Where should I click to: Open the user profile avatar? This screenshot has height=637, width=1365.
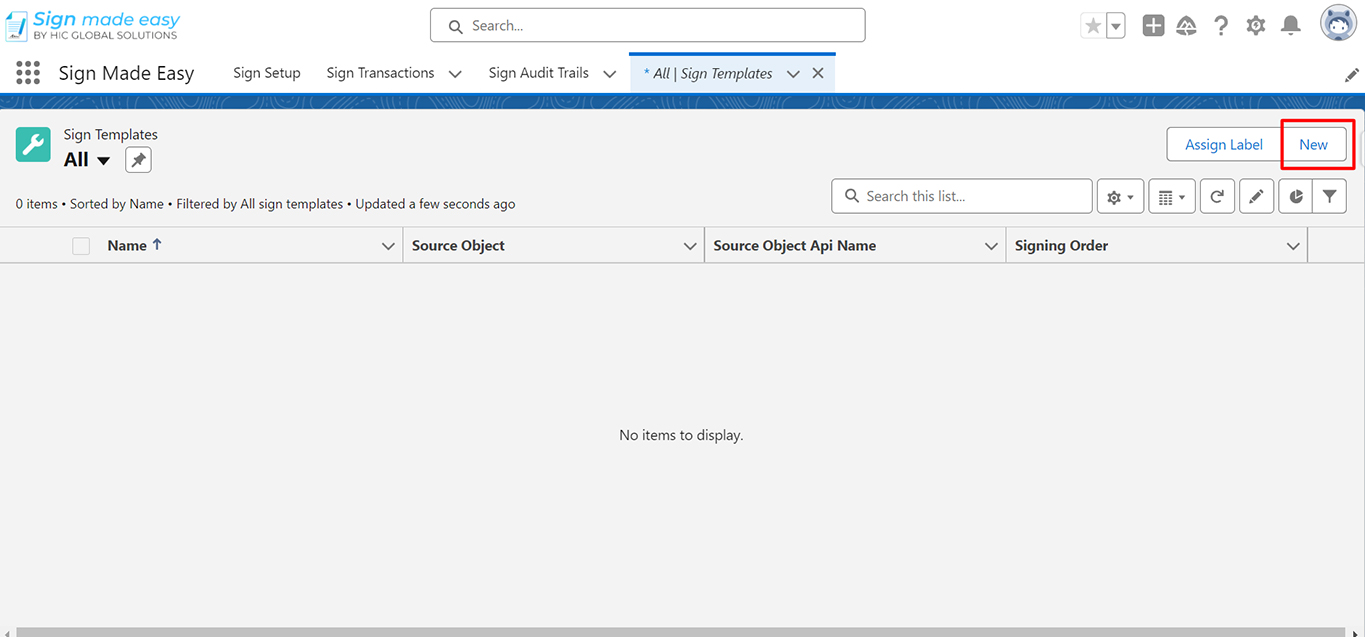pyautogui.click(x=1338, y=24)
